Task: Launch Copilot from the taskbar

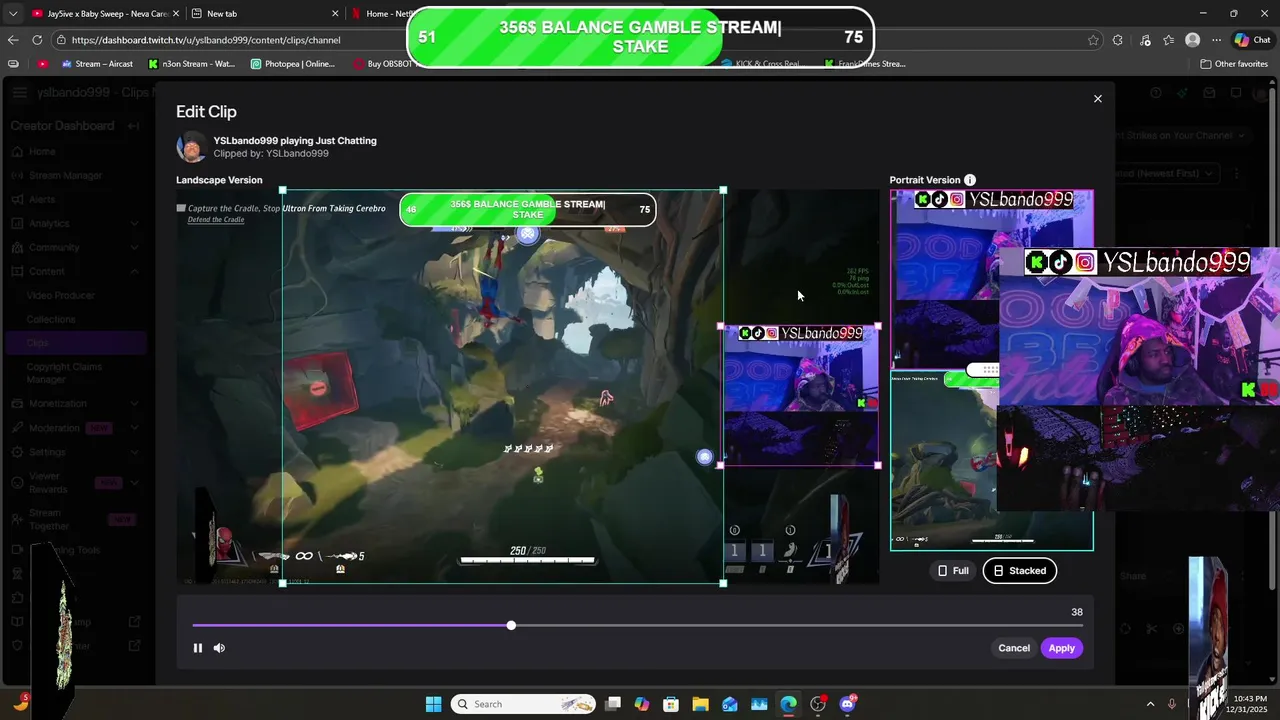Action: click(642, 704)
